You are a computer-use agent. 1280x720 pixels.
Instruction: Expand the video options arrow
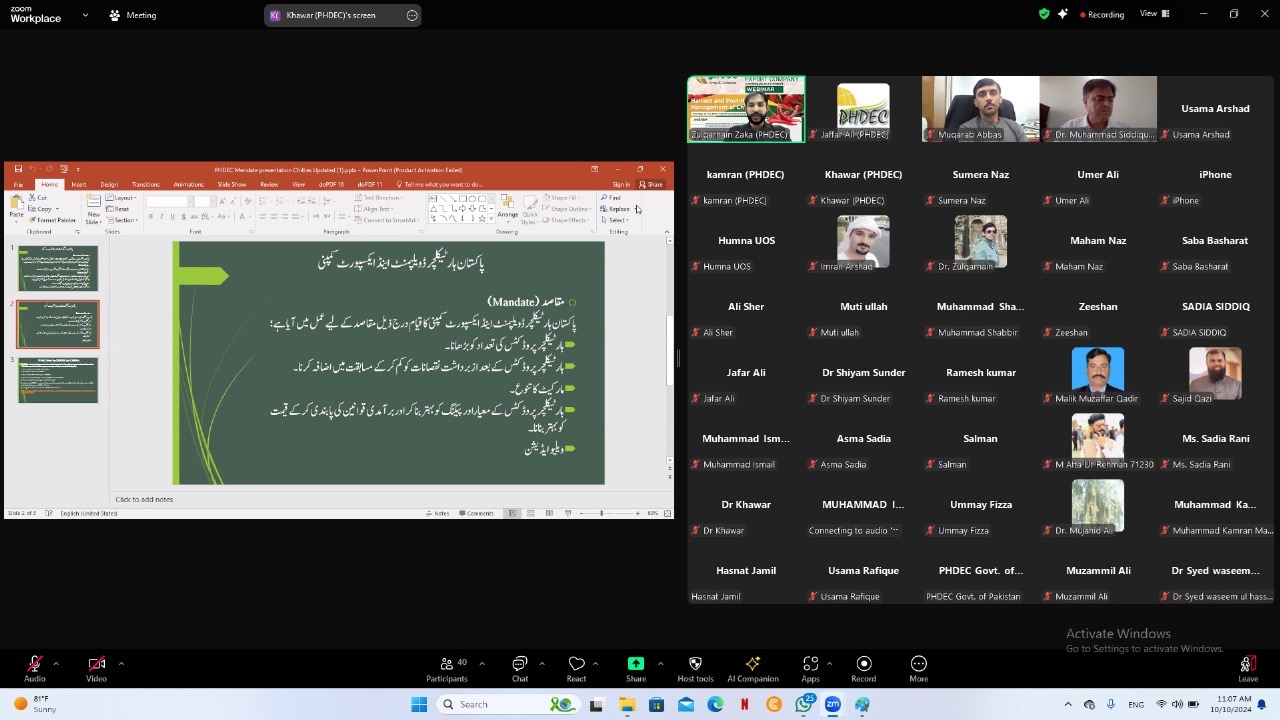click(121, 663)
